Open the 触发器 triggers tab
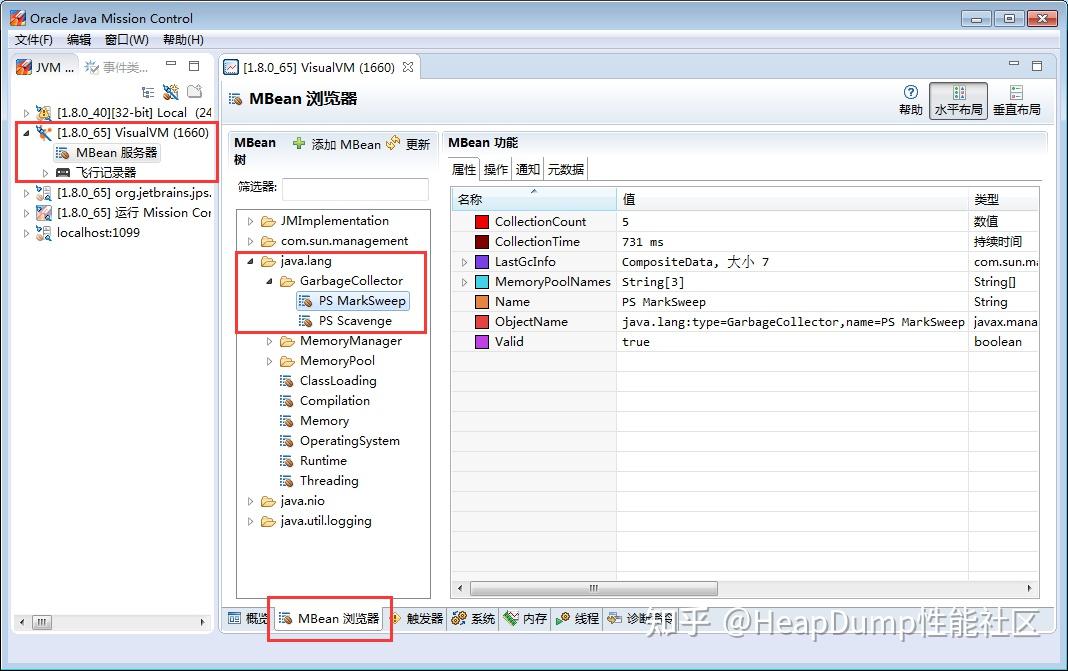This screenshot has height=671, width=1068. click(x=417, y=619)
